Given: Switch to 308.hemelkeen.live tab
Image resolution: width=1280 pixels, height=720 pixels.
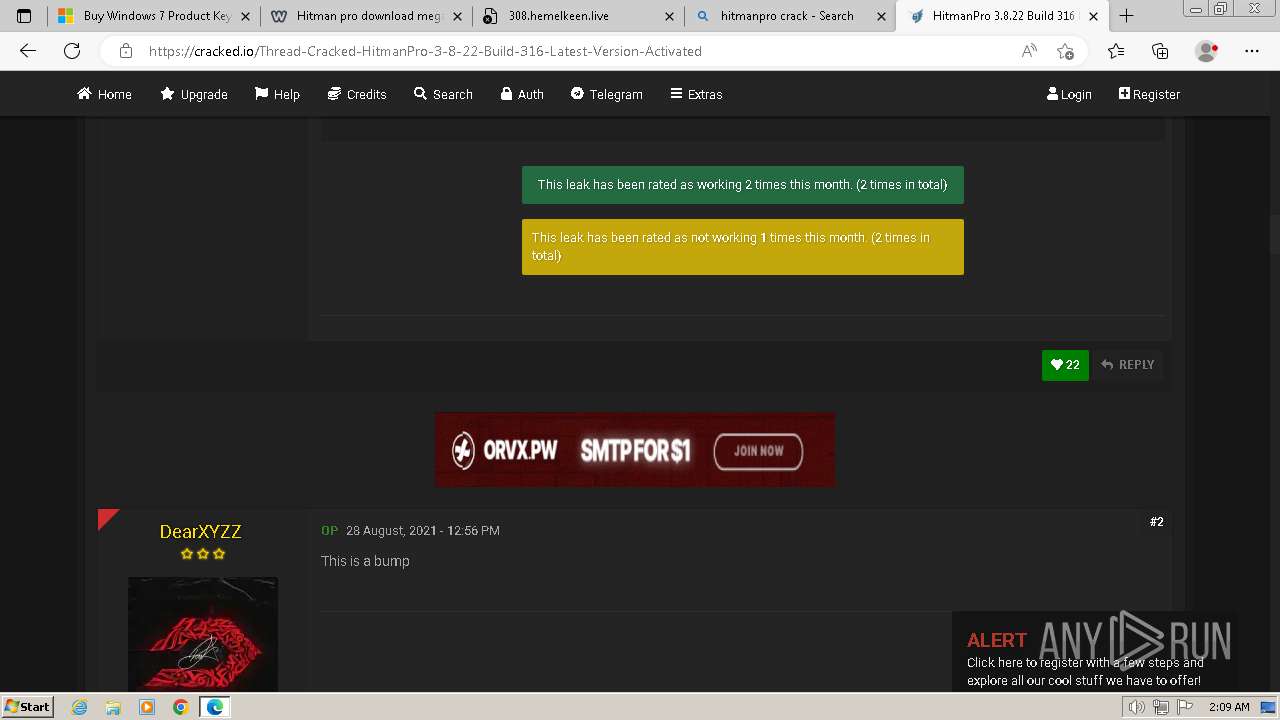Looking at the screenshot, I should pyautogui.click(x=579, y=16).
